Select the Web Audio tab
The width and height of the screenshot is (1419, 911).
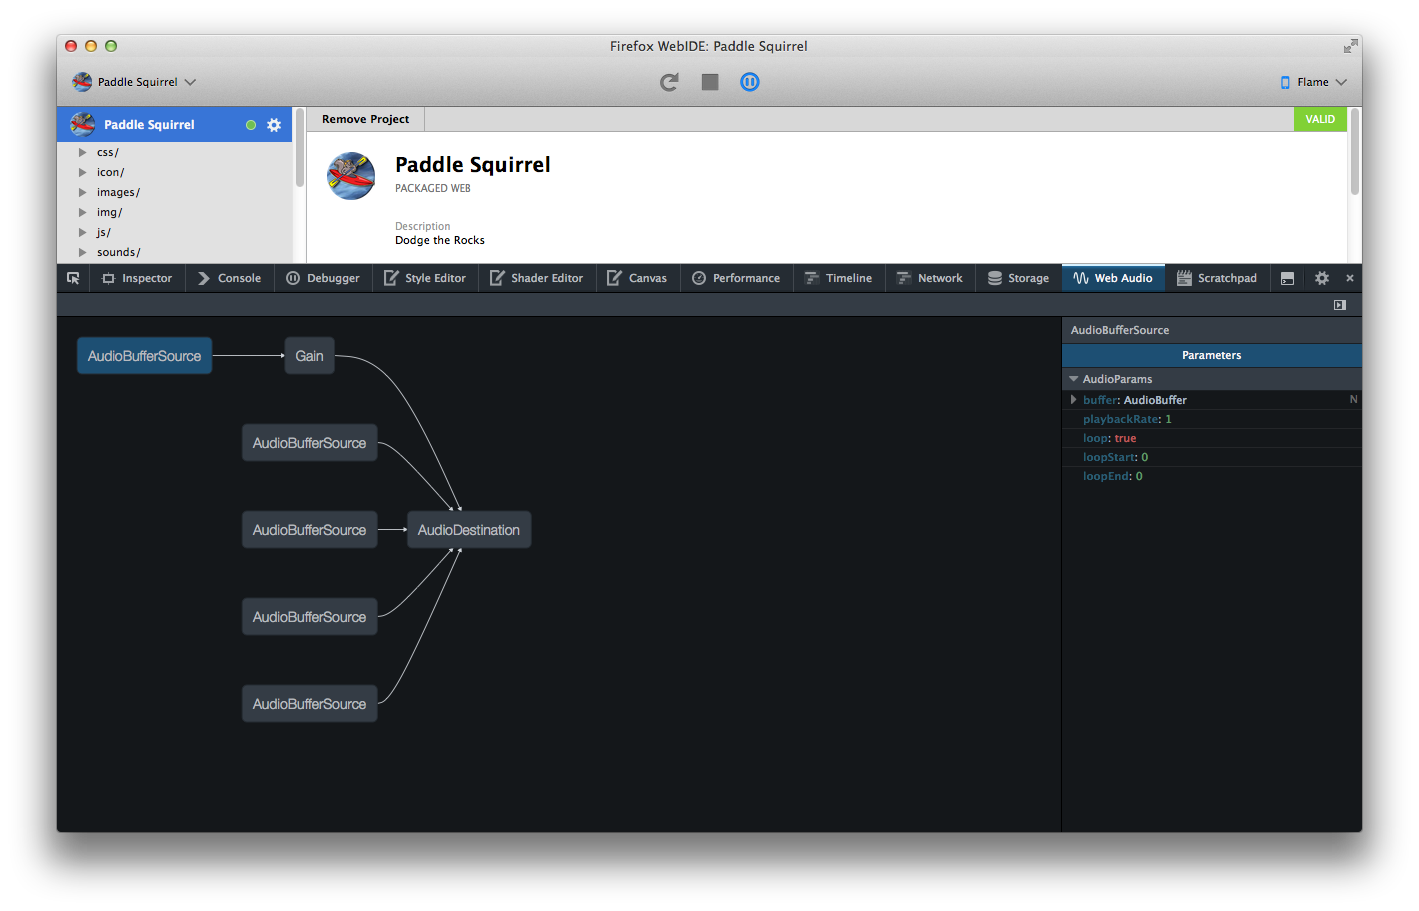coord(1113,278)
